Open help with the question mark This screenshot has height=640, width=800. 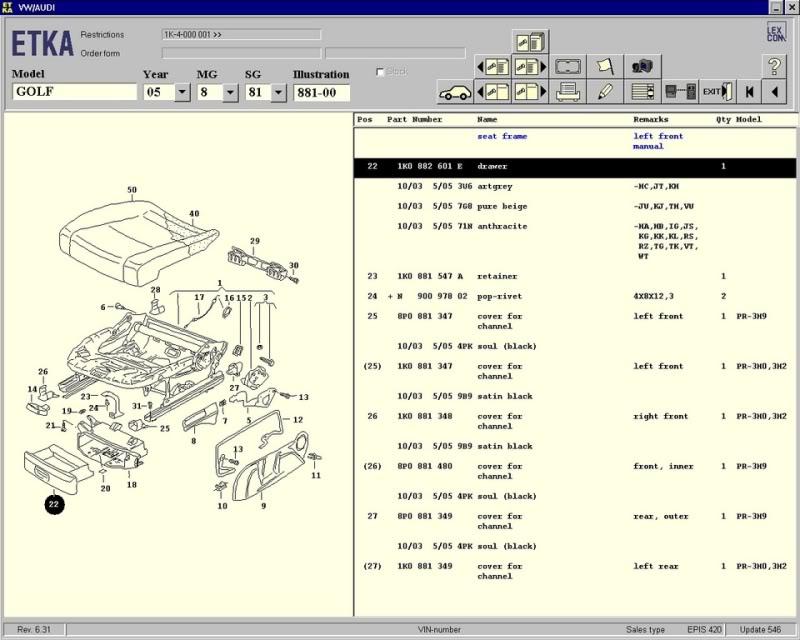tap(774, 66)
